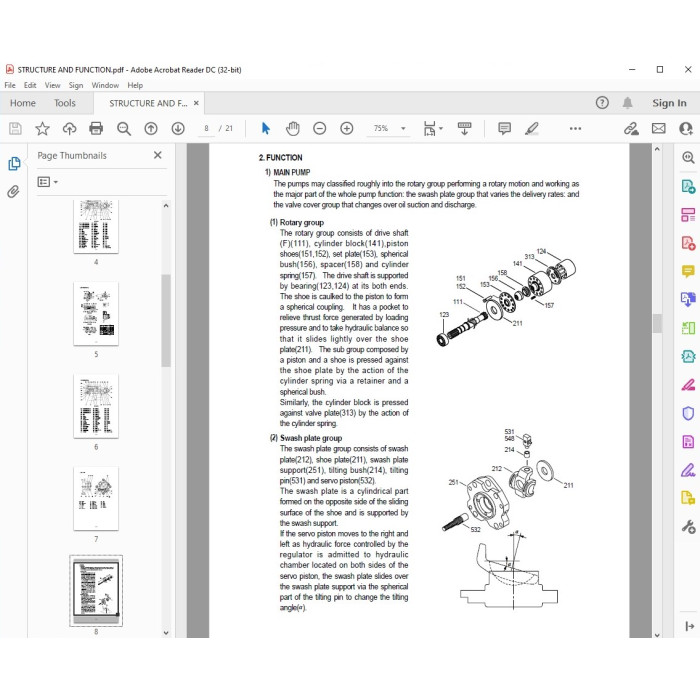
Task: Close the Page Thumbnails panel
Action: coord(158,155)
